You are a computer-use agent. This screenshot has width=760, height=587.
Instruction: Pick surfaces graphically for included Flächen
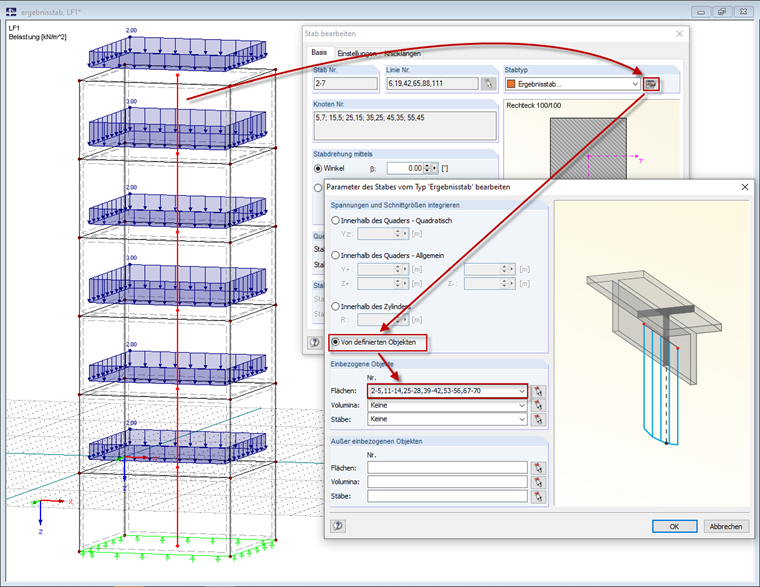(538, 391)
